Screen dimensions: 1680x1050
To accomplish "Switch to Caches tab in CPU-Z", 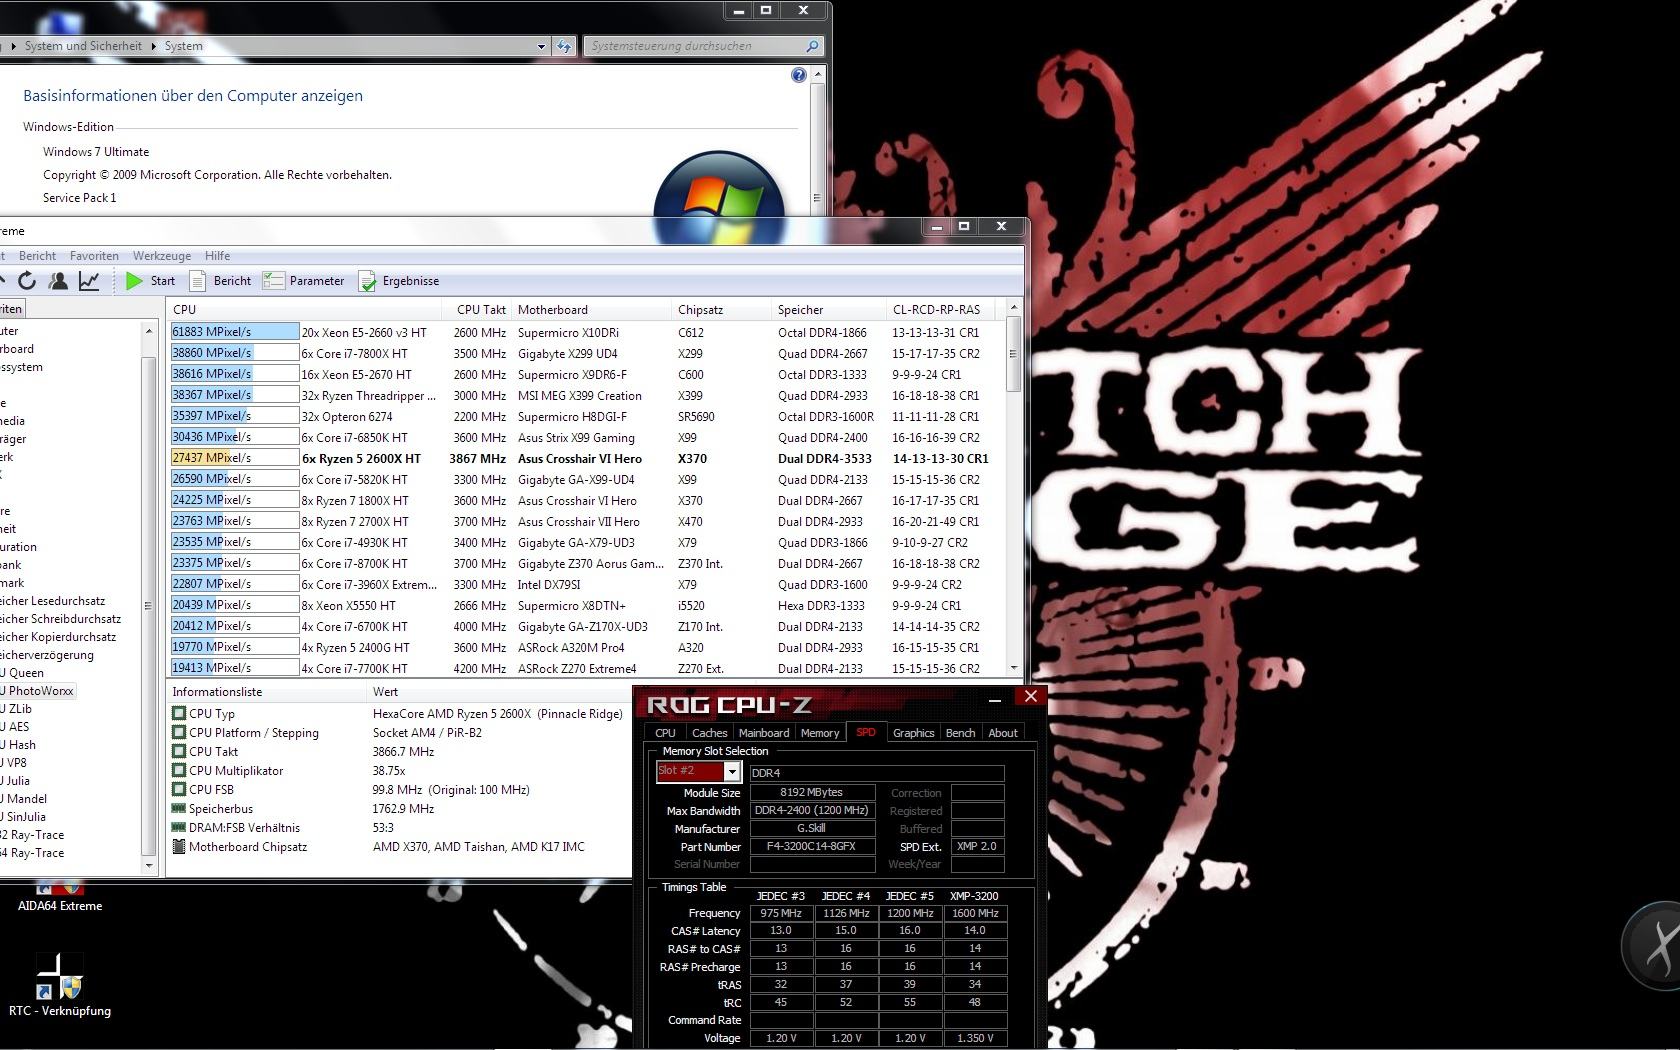I will pos(709,733).
